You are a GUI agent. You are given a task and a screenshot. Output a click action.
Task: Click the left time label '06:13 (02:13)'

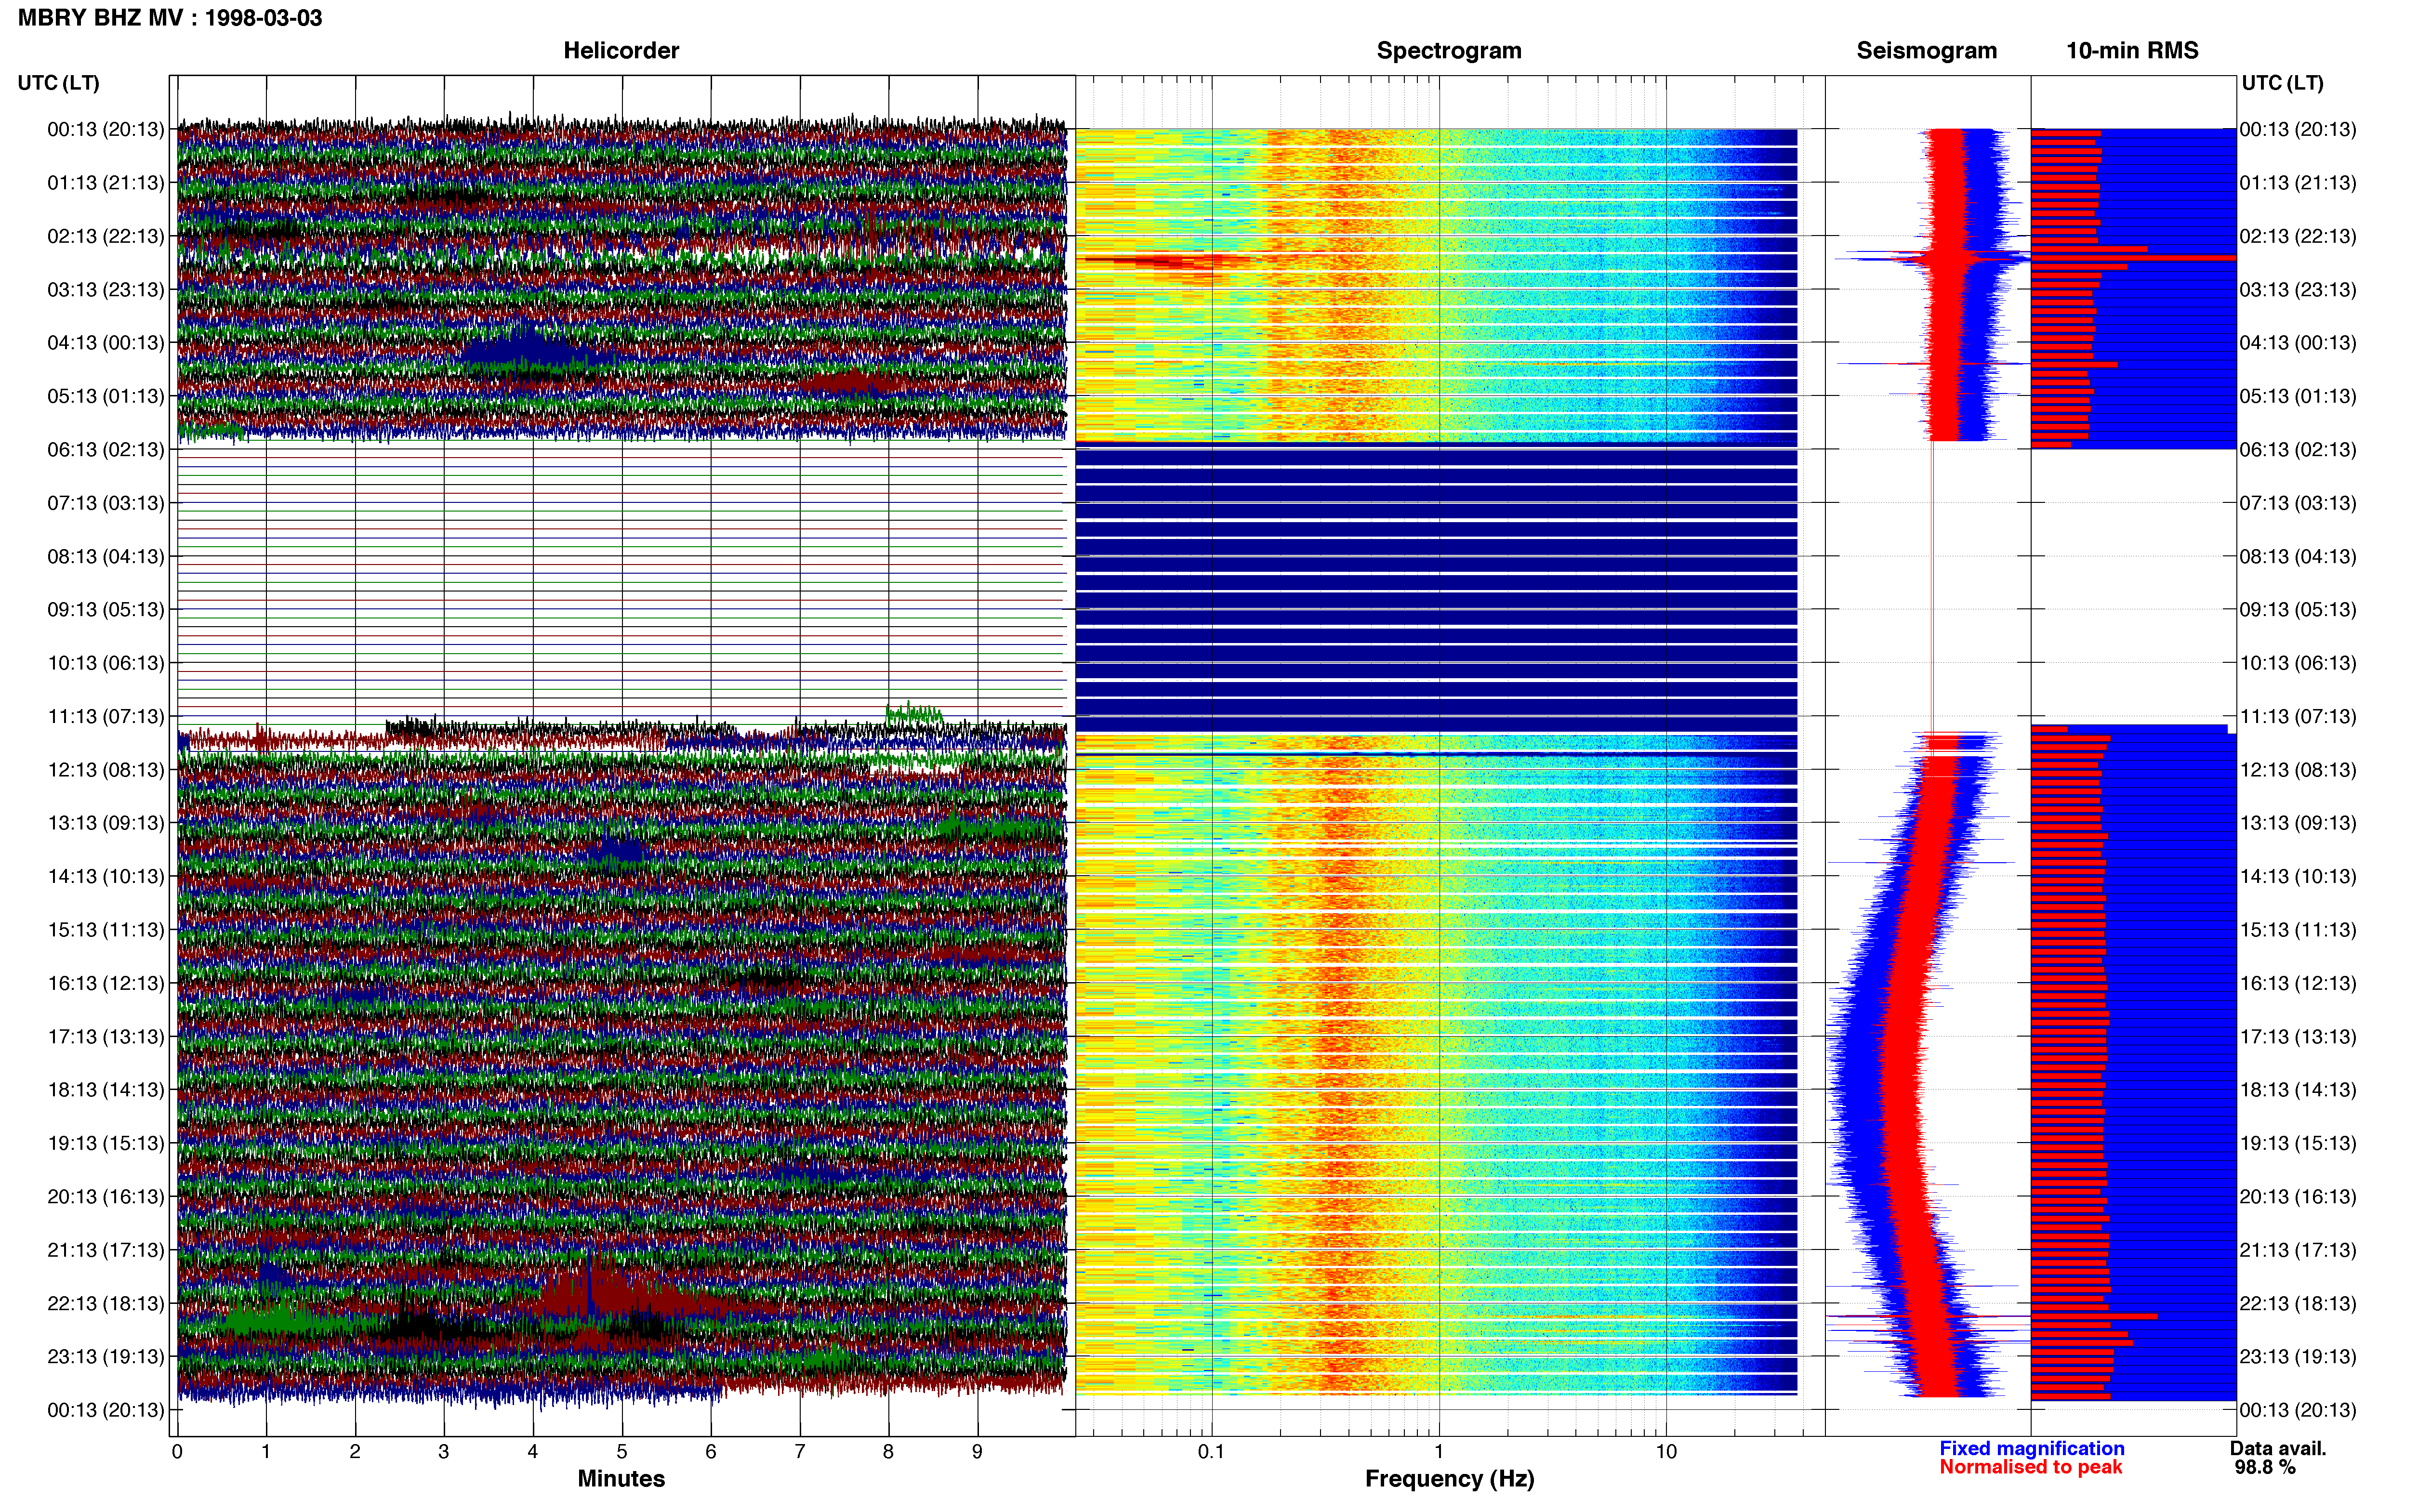pos(105,449)
